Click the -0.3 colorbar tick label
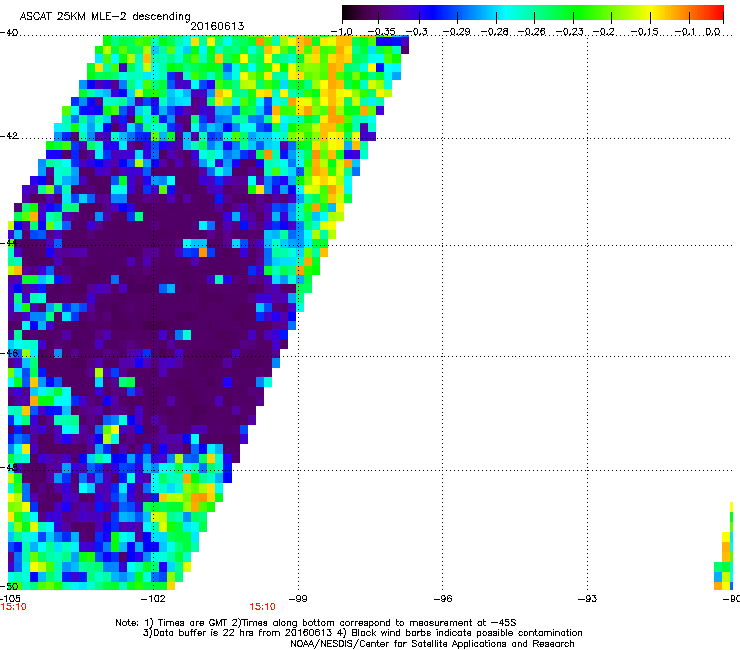 click(x=417, y=32)
